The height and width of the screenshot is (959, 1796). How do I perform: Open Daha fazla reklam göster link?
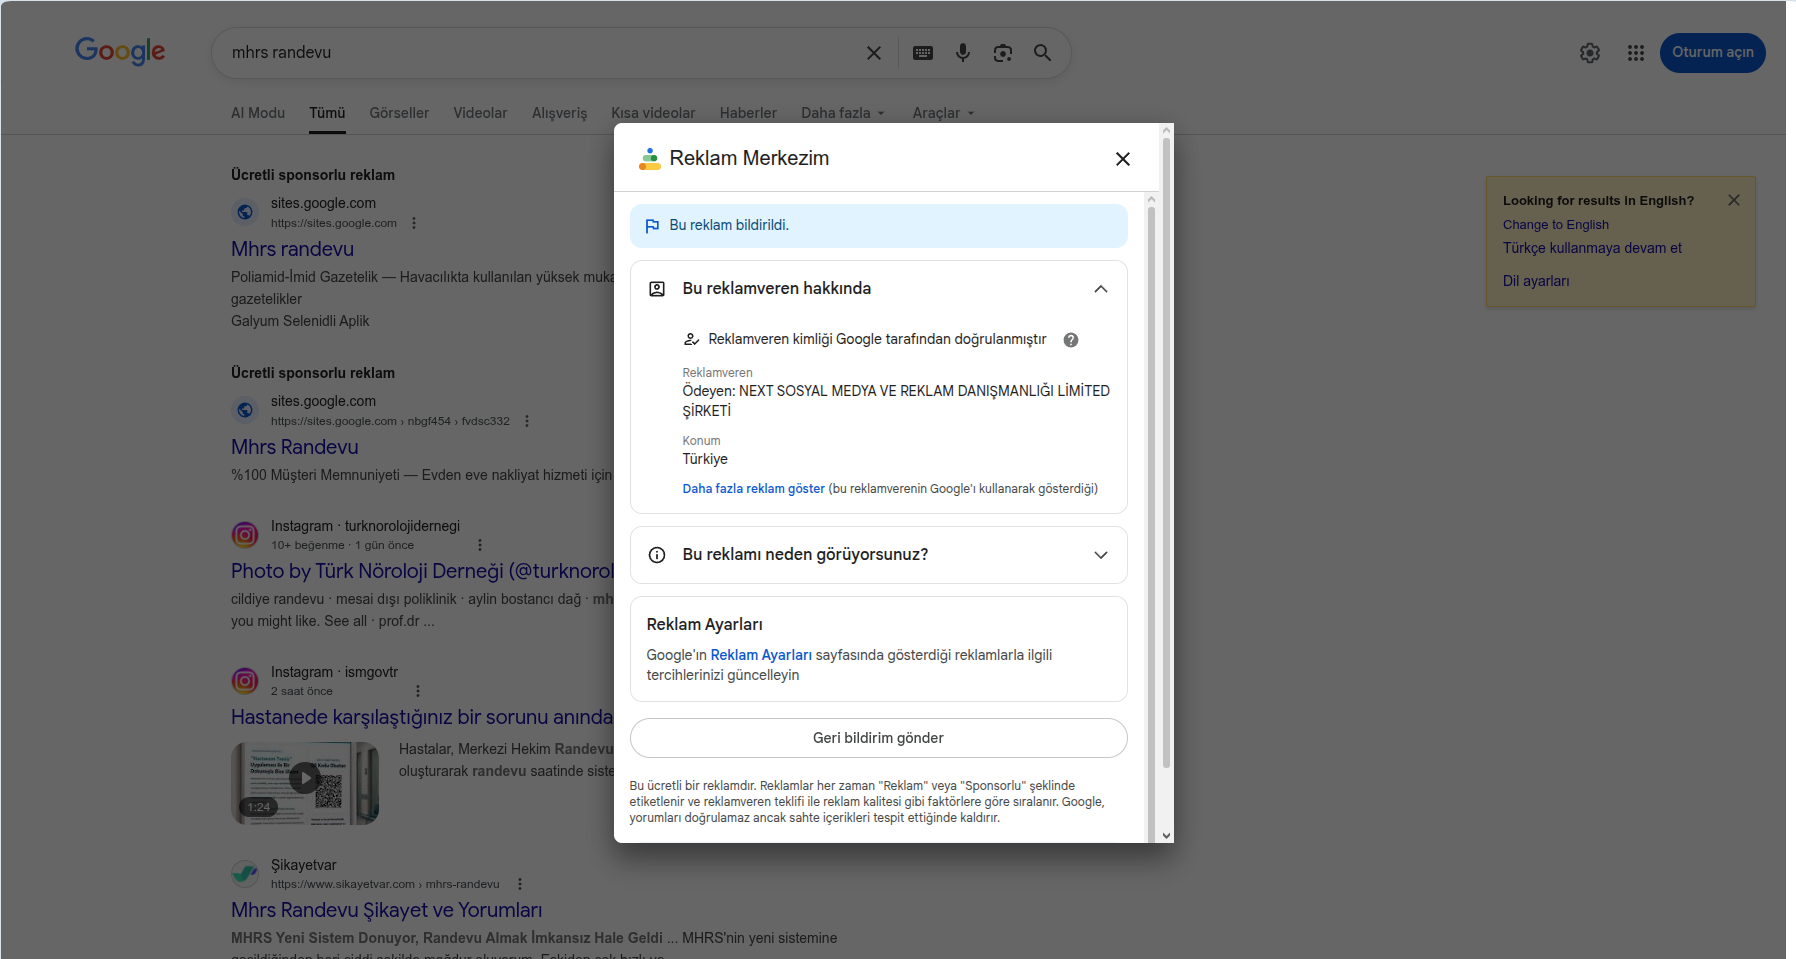point(754,489)
